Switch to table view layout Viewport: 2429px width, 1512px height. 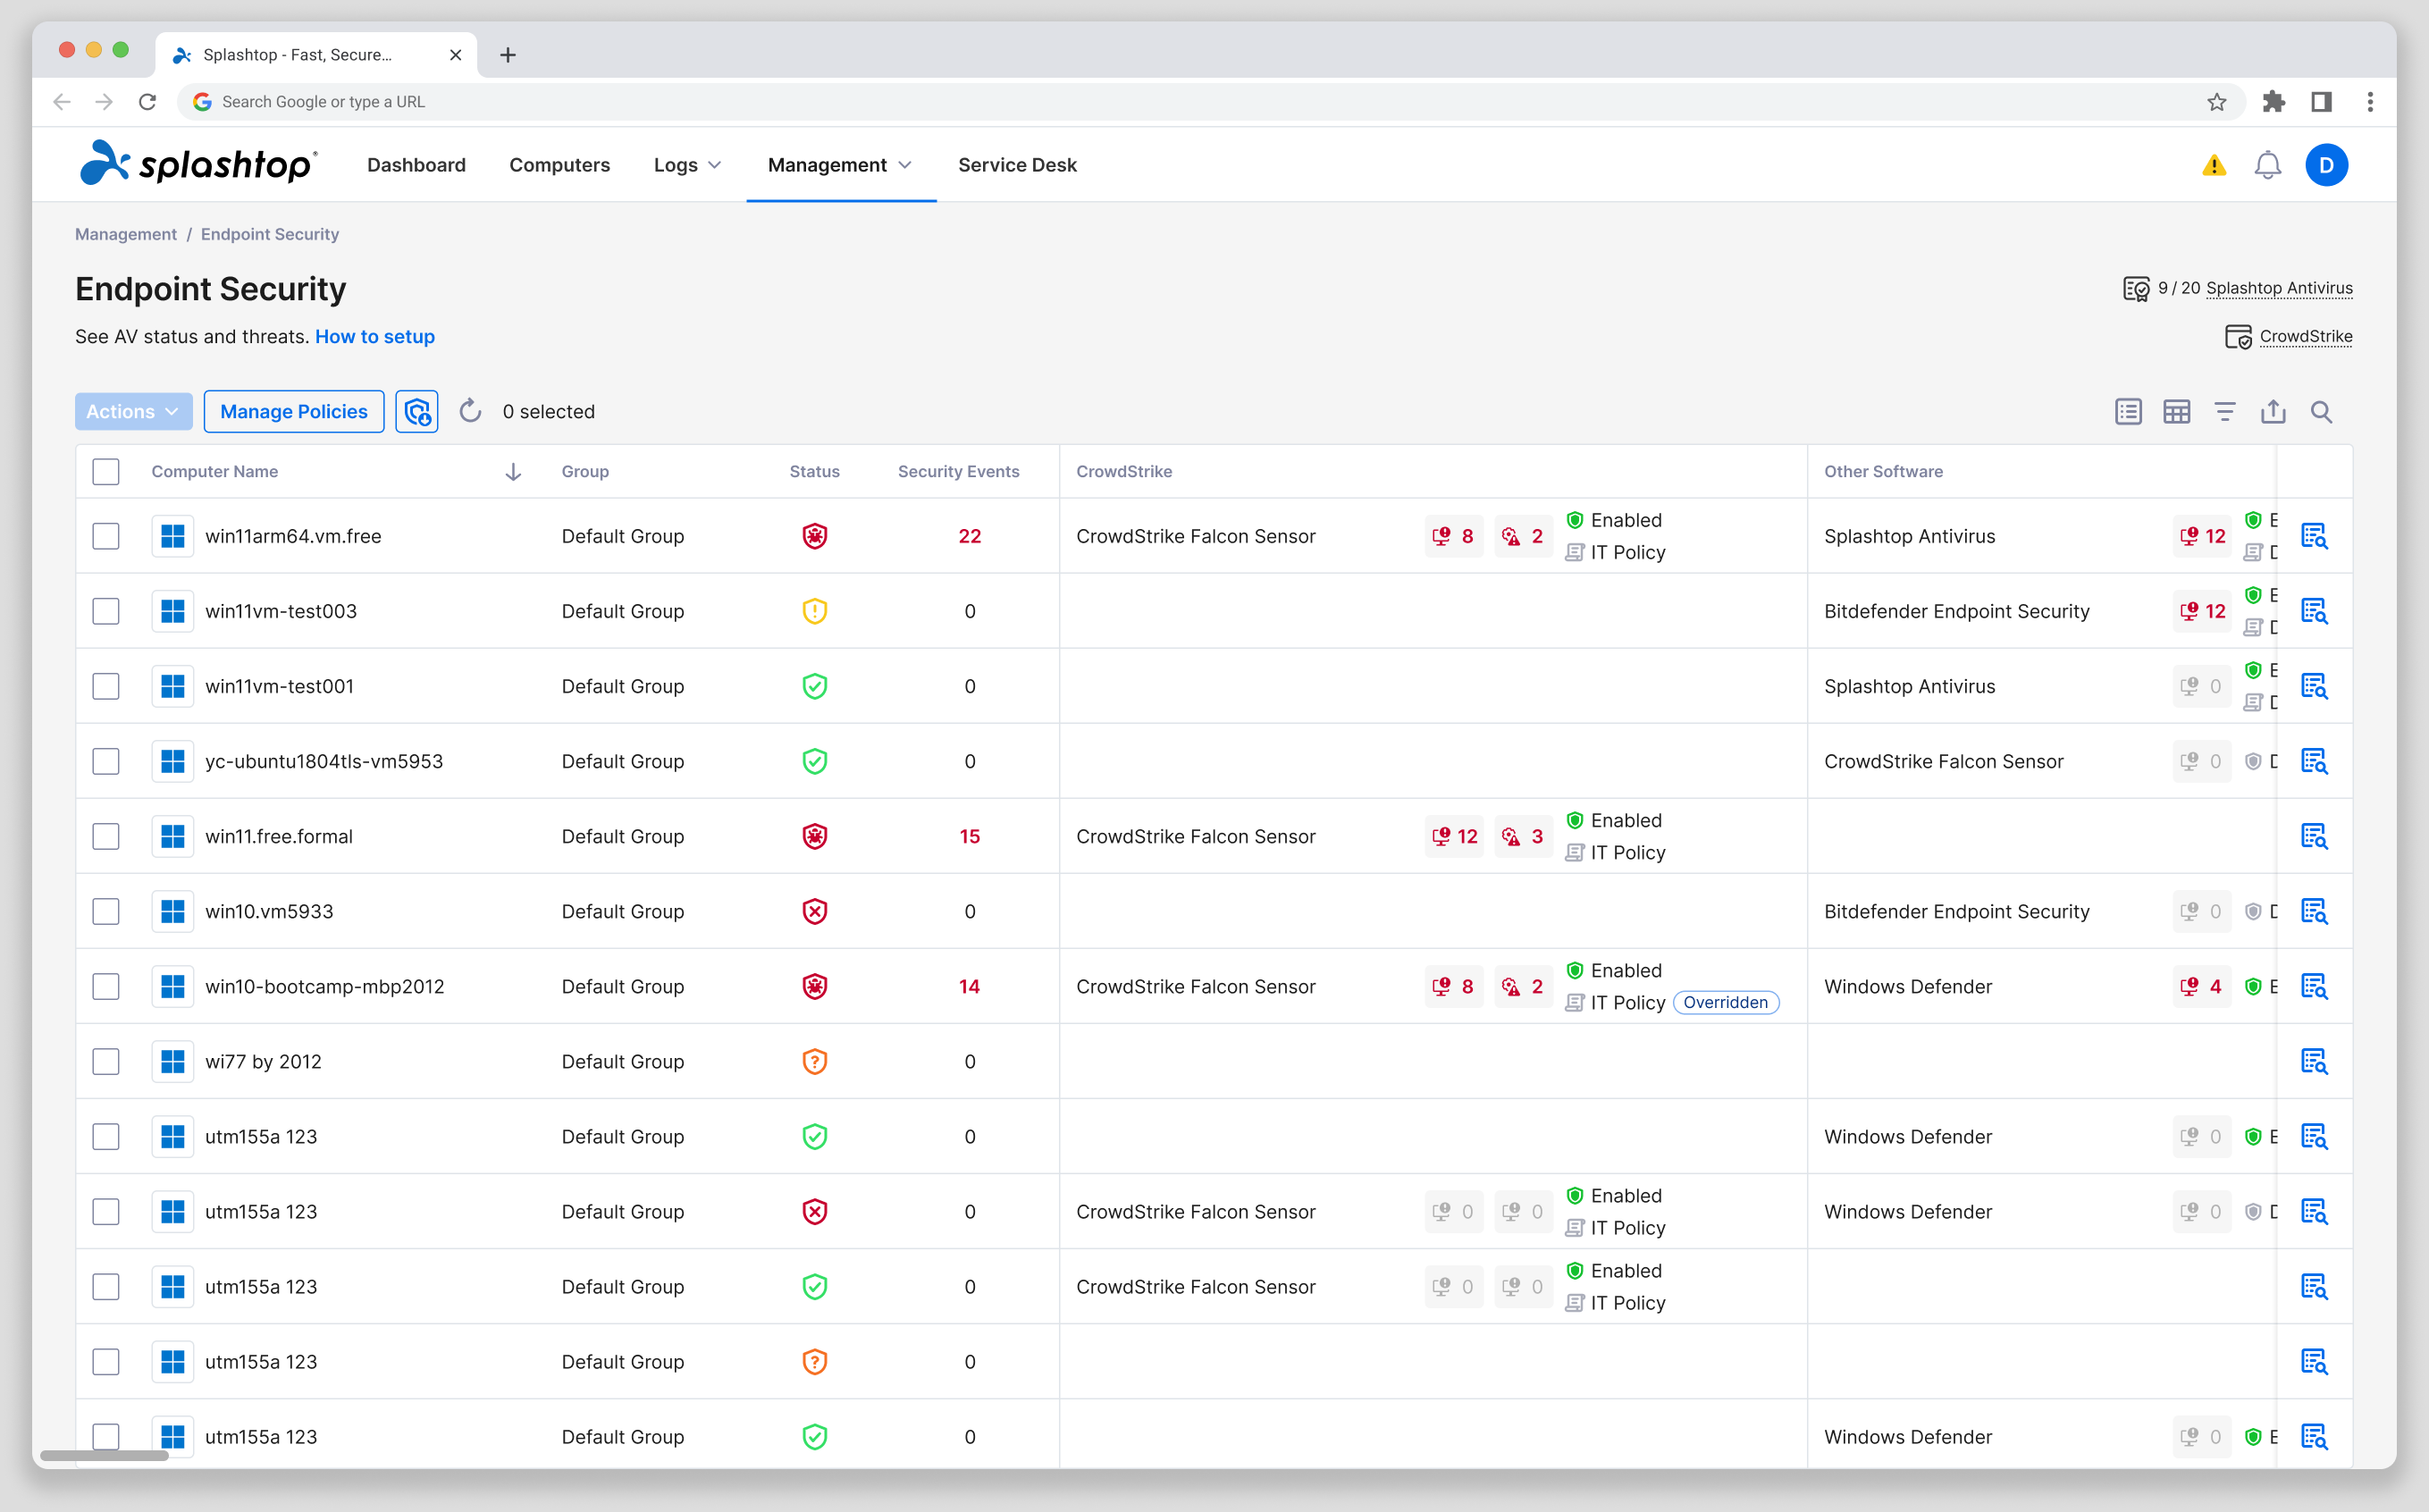click(2177, 412)
